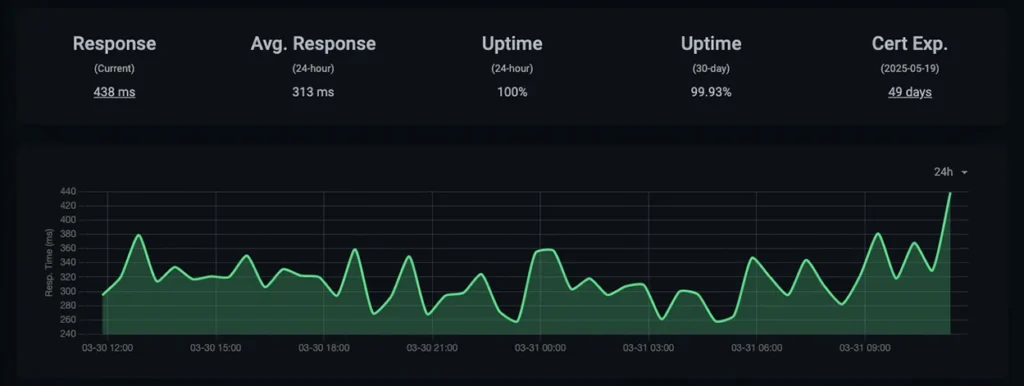Click the 03-31 06:00 x-axis label
Viewport: 1024px width, 386px height.
pyautogui.click(x=756, y=348)
